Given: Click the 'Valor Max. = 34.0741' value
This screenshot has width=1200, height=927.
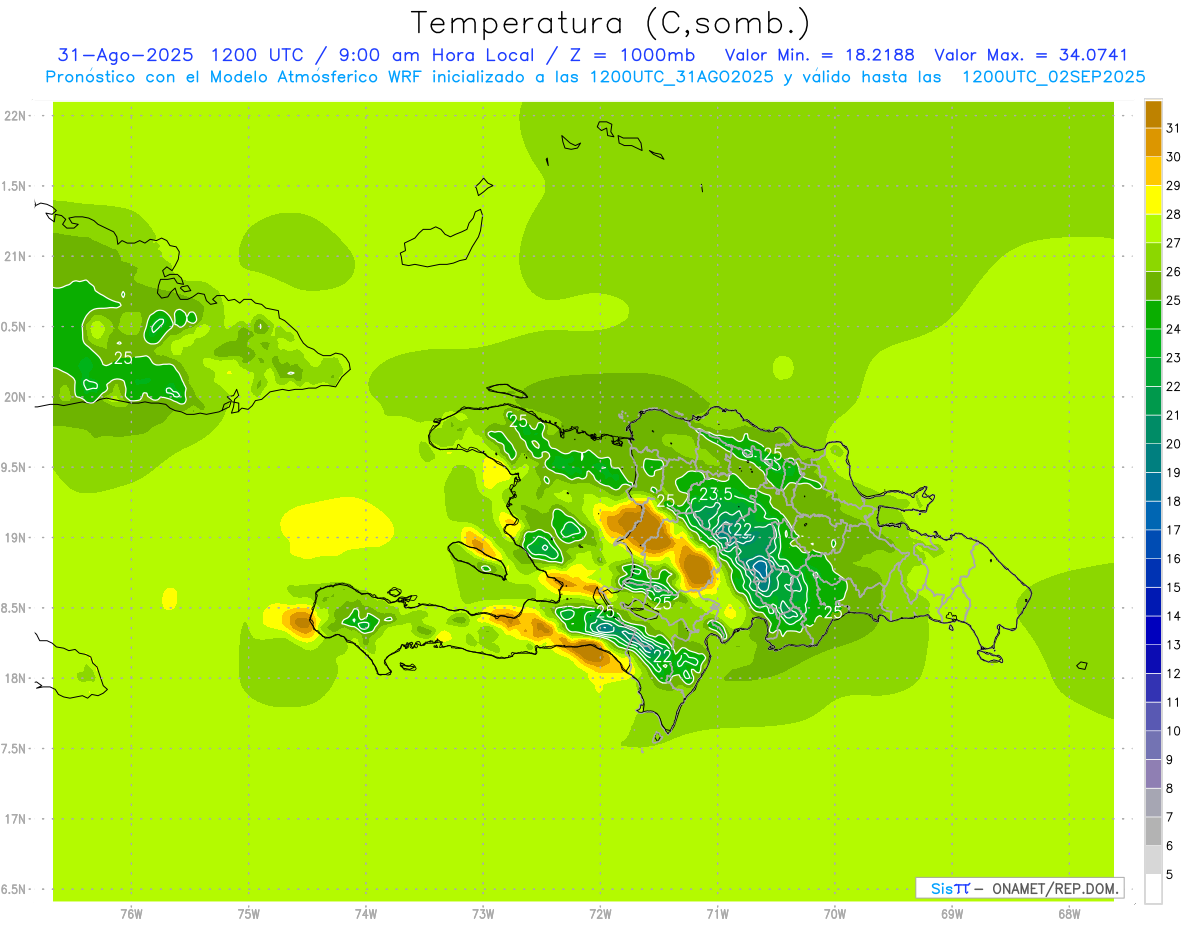Looking at the screenshot, I should (1030, 55).
